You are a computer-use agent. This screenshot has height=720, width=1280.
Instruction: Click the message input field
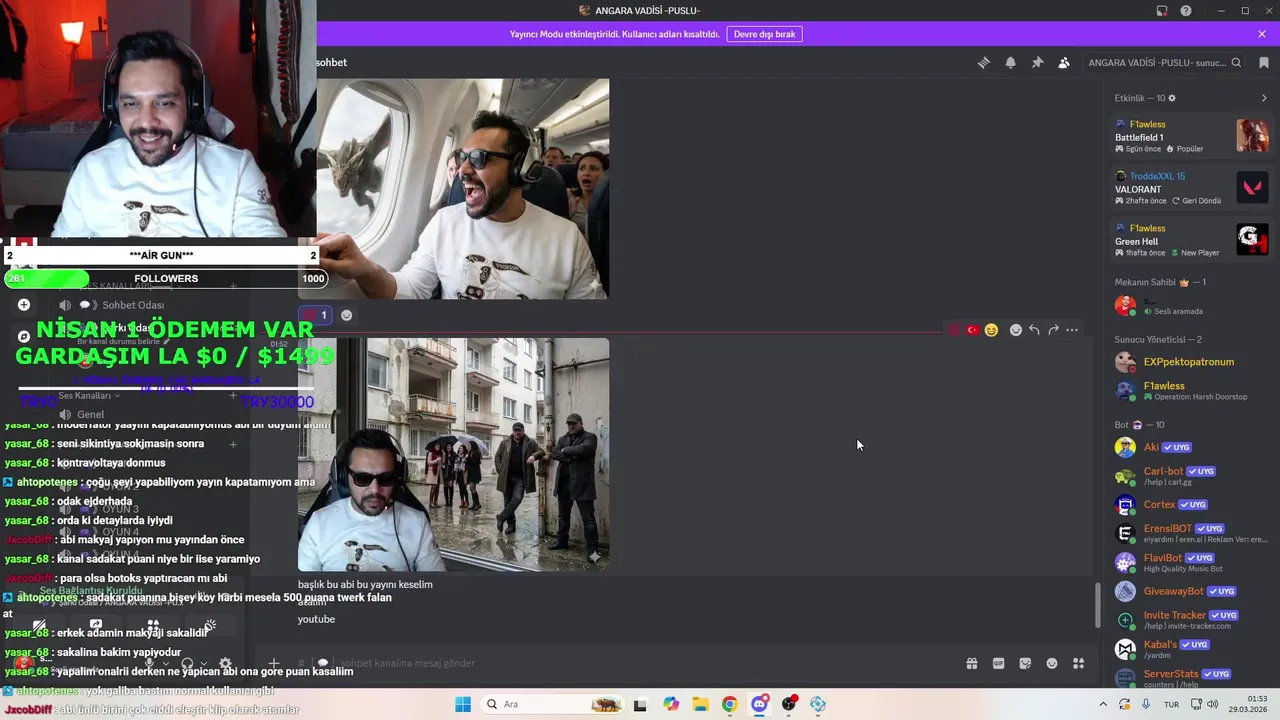(x=640, y=663)
